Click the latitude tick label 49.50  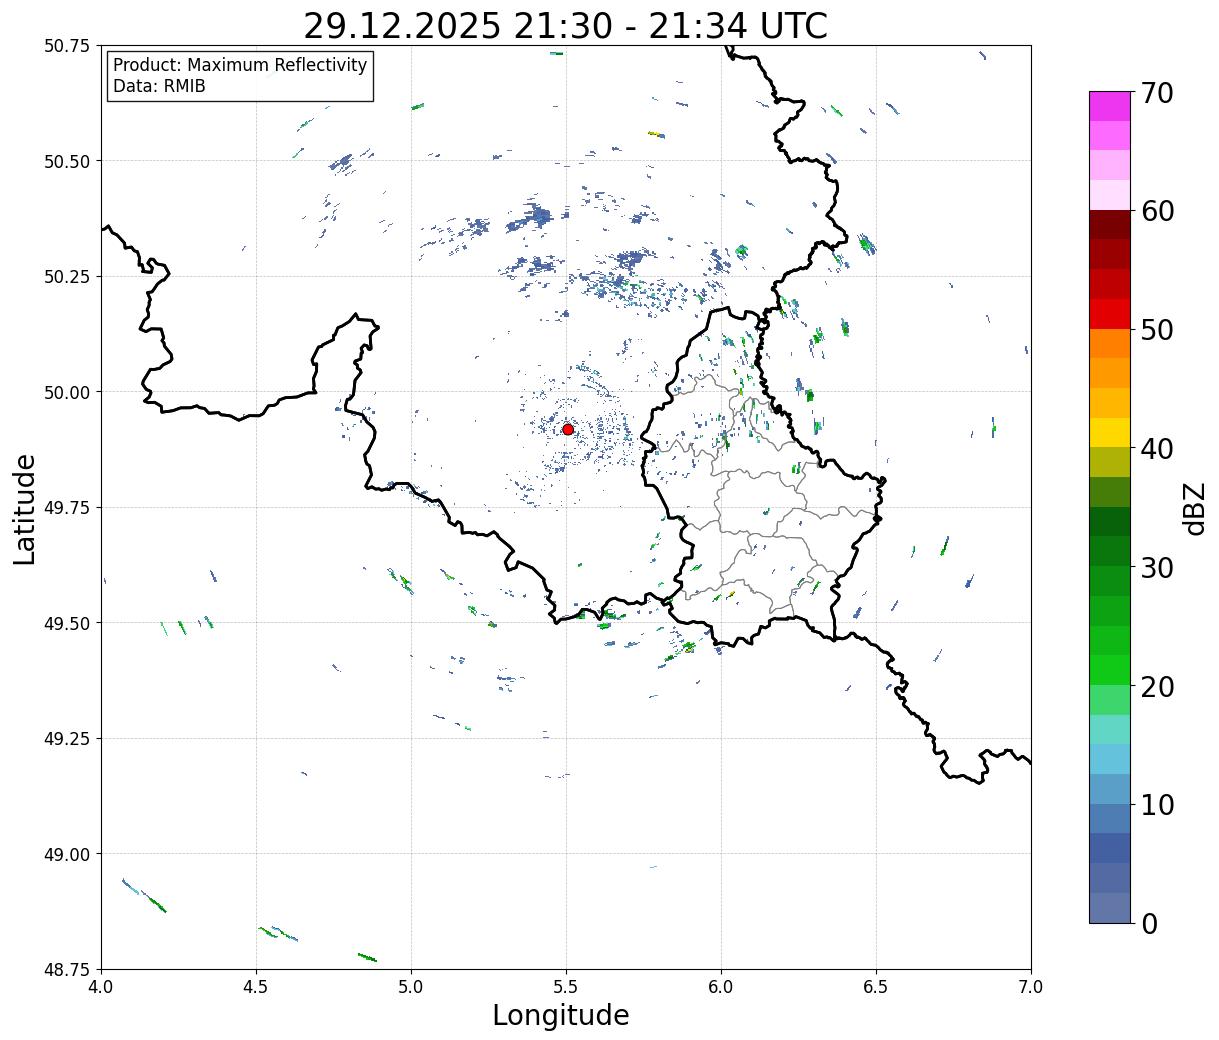point(67,623)
